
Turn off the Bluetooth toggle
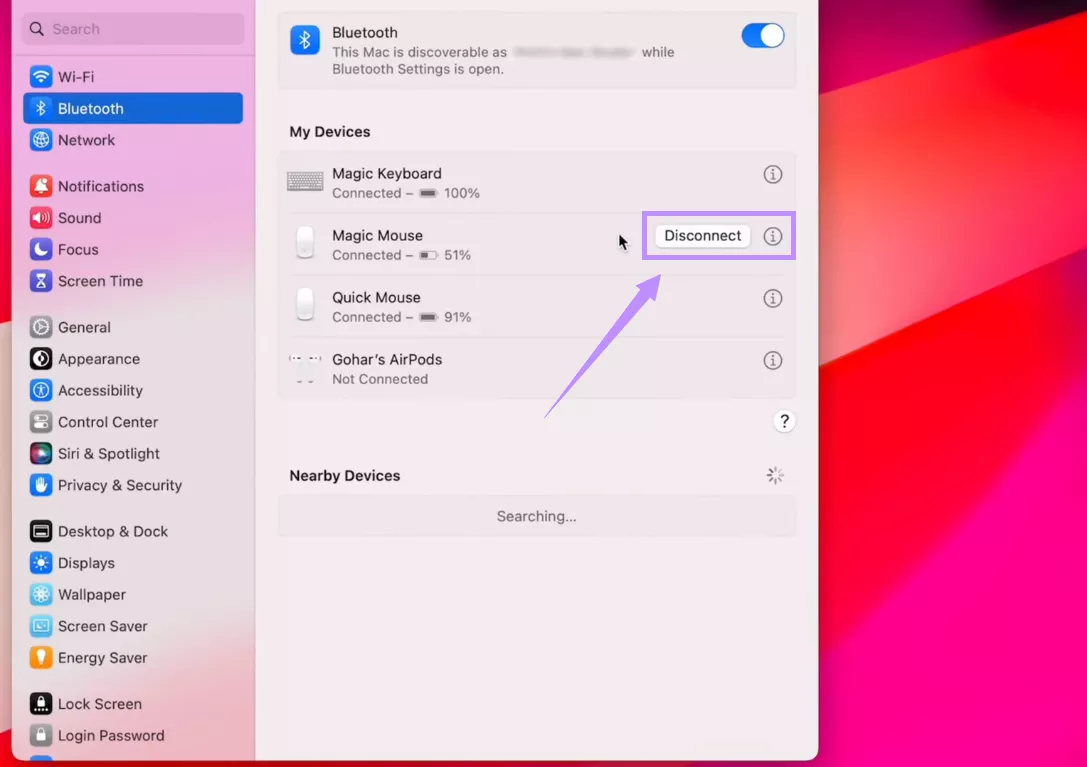point(763,35)
